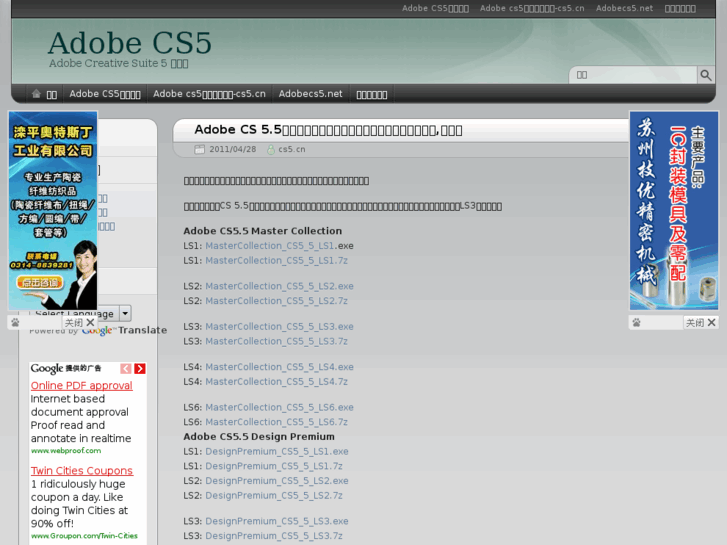Open the last navigation bar item after Adobecs5.net
The width and height of the screenshot is (727, 545).
coord(372,94)
